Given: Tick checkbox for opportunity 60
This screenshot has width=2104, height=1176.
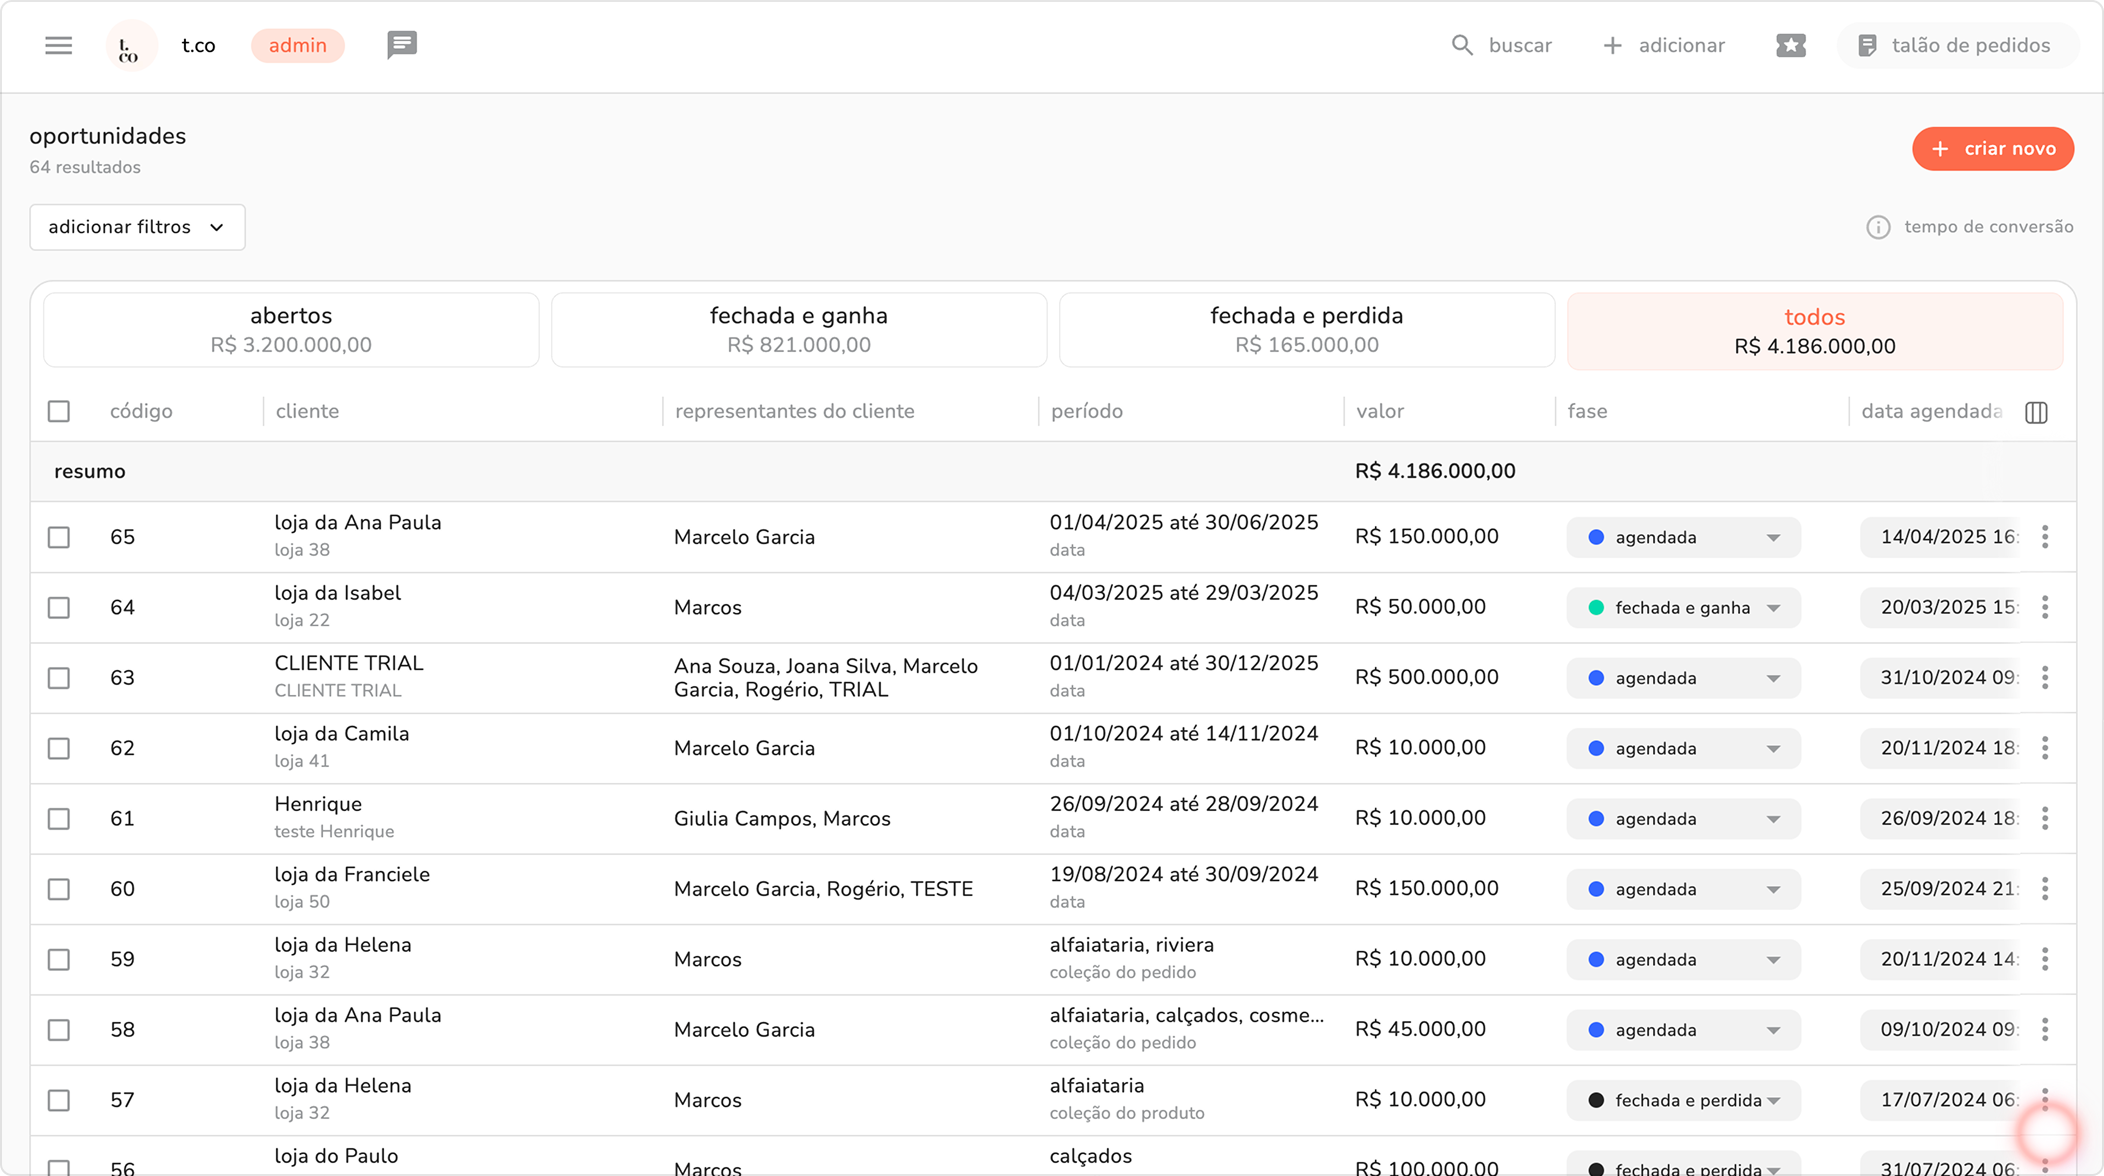Looking at the screenshot, I should 59,889.
